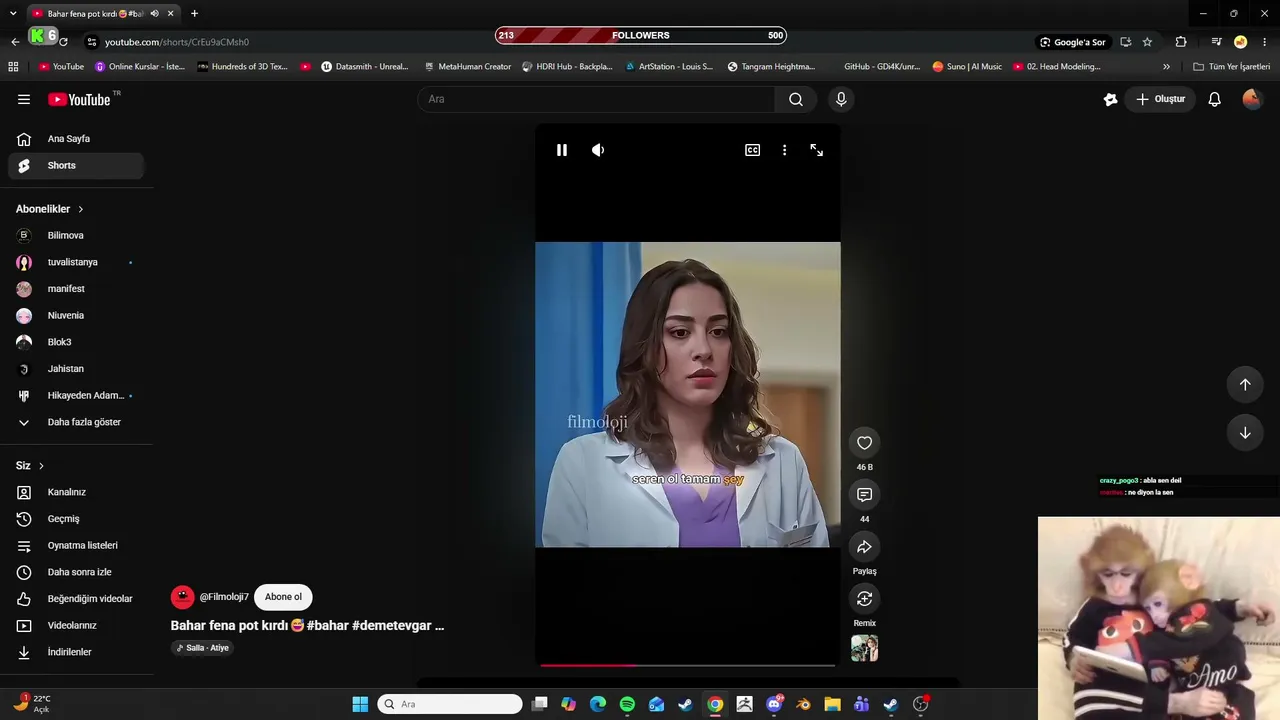Screen dimensions: 1280x720
Task: Subscribe with the Abone ol button
Action: 283,597
